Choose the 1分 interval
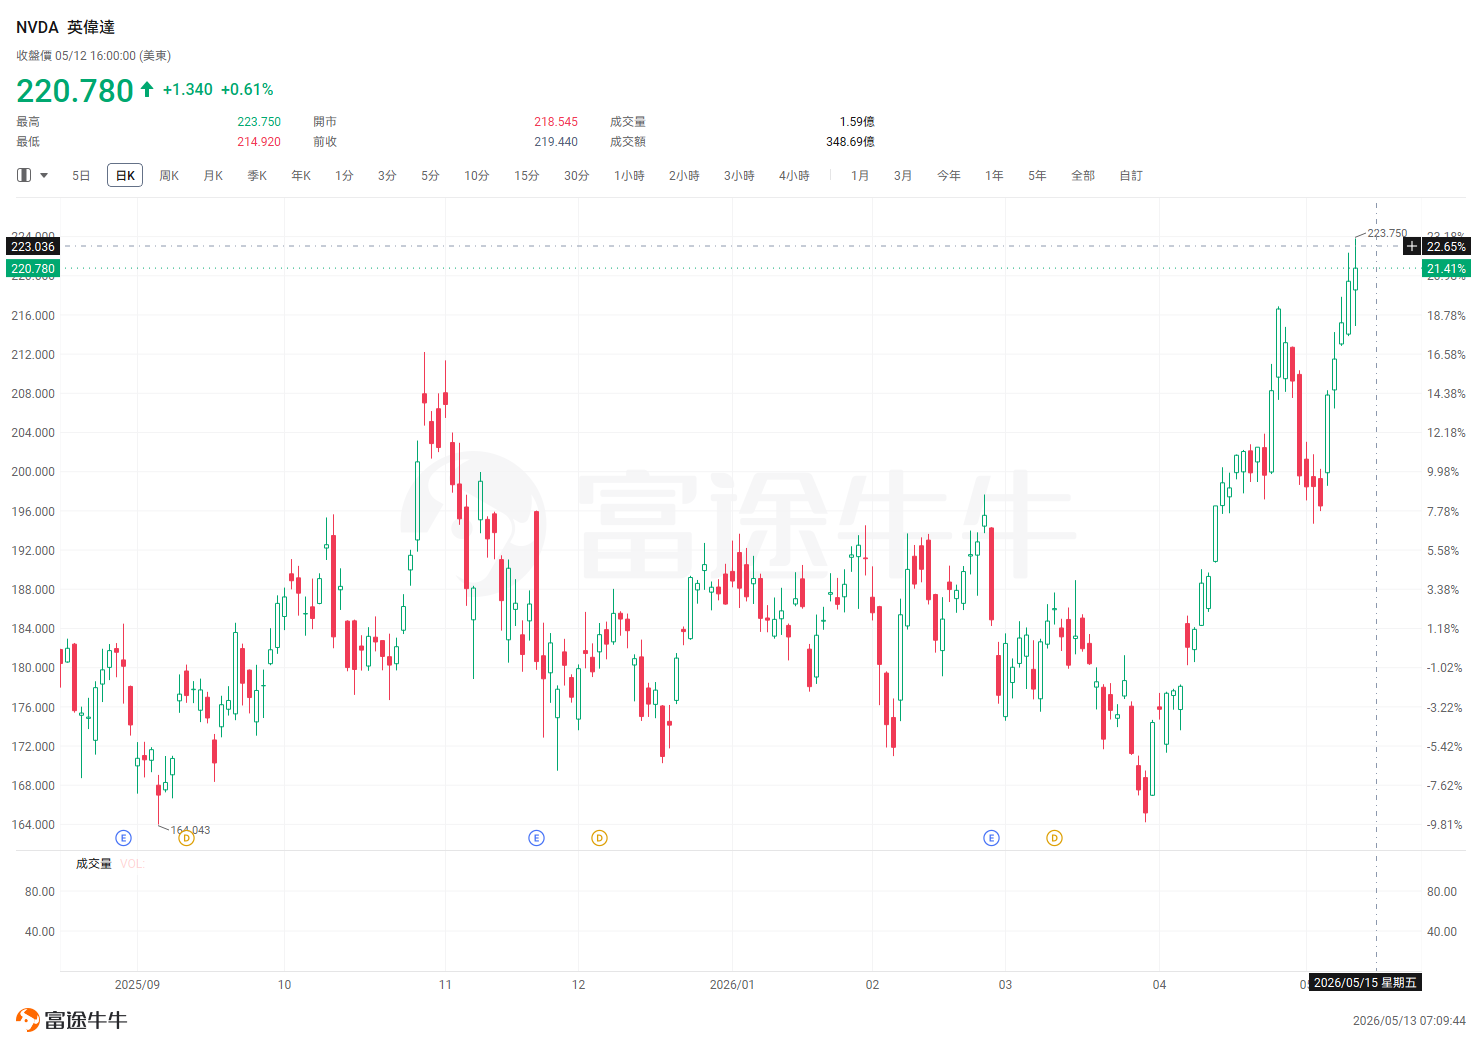The width and height of the screenshot is (1482, 1047). (344, 176)
